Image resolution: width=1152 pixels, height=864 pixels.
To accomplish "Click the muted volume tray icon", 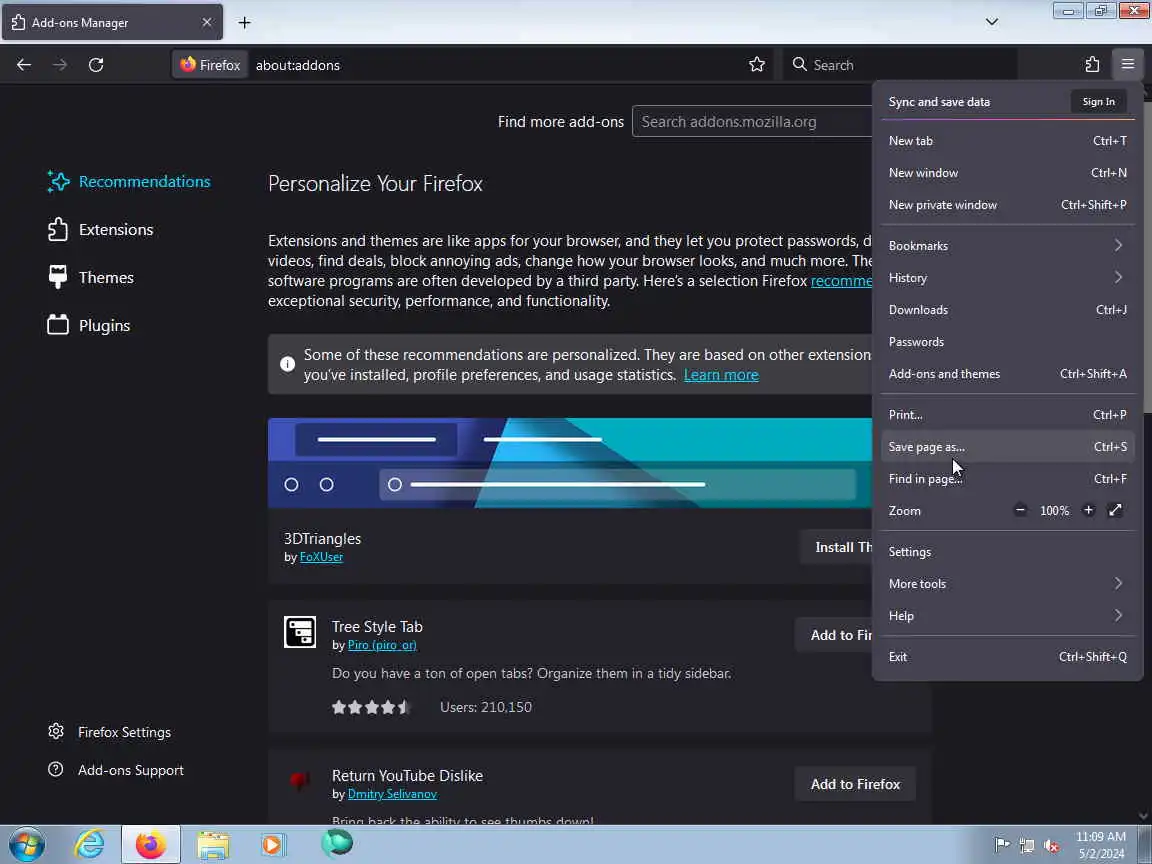I will (x=1051, y=845).
